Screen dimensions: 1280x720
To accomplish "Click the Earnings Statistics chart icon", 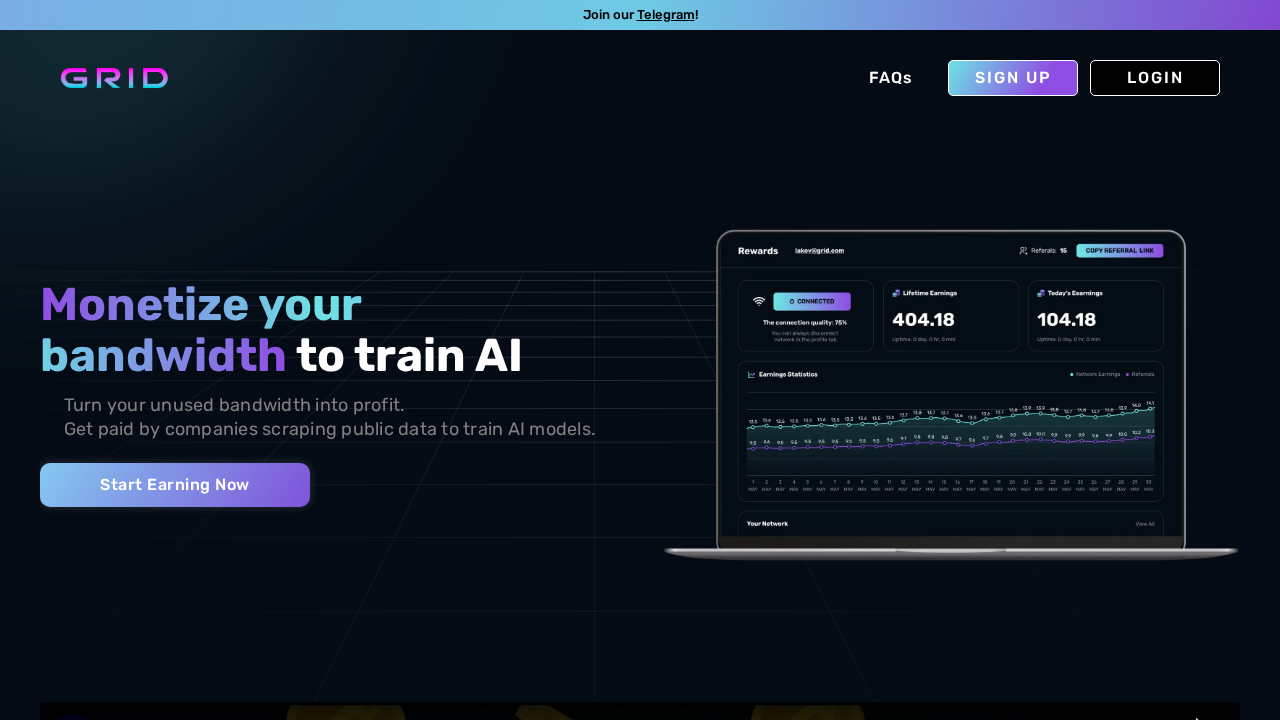I will (751, 374).
